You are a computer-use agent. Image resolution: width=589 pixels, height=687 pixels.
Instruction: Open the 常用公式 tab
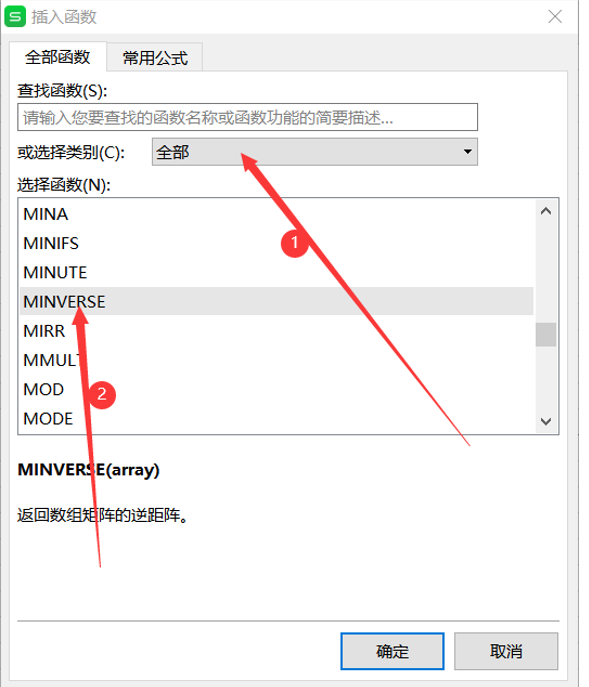click(x=155, y=57)
